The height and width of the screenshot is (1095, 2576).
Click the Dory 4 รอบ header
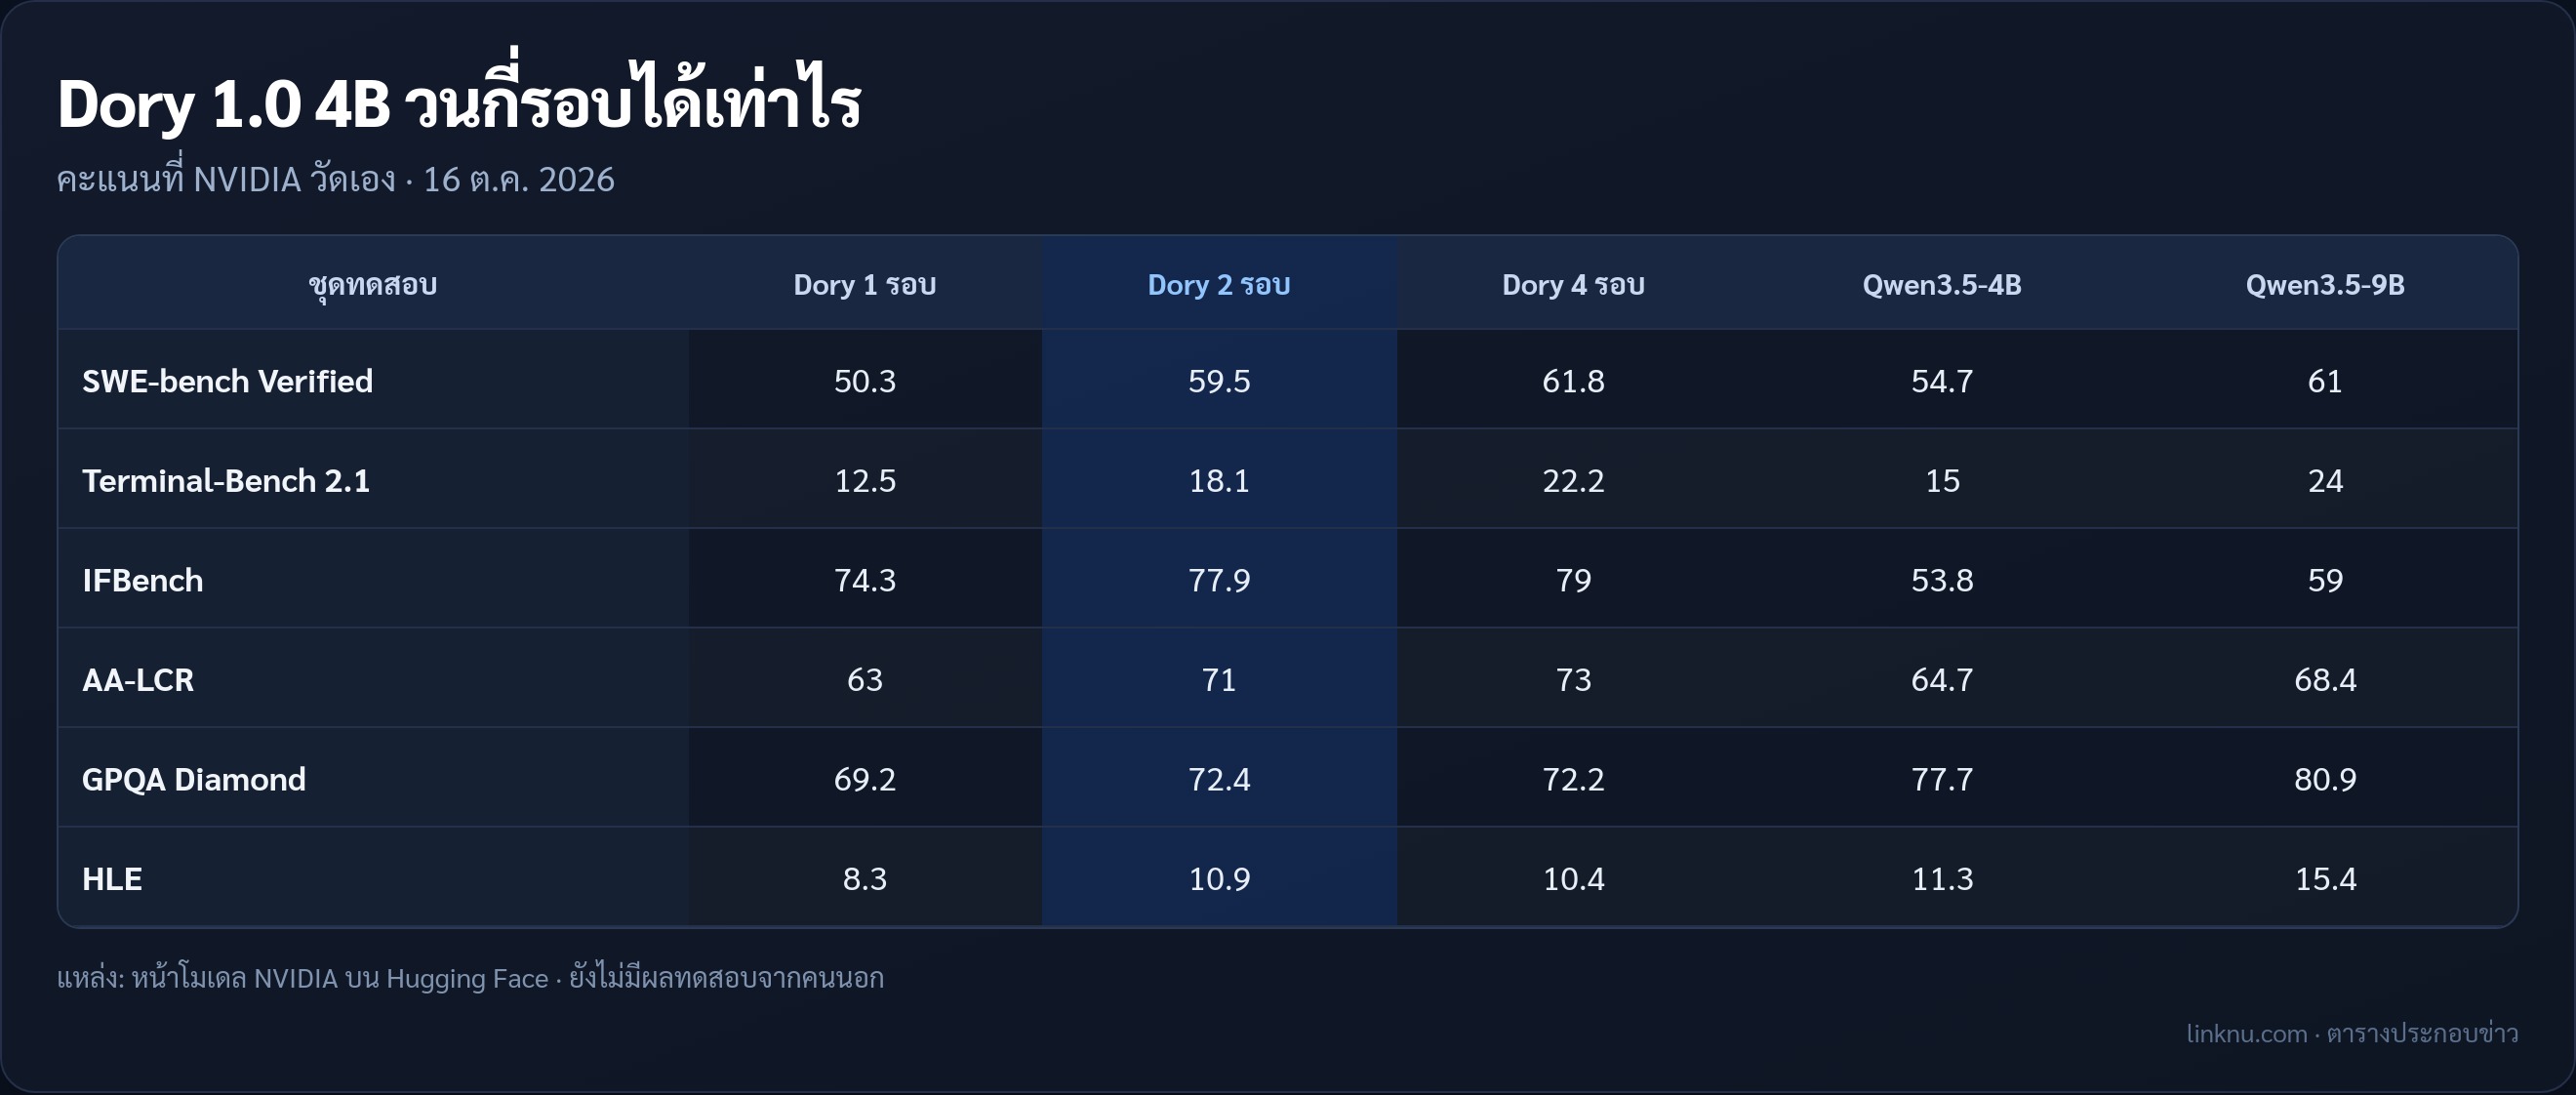point(1573,285)
